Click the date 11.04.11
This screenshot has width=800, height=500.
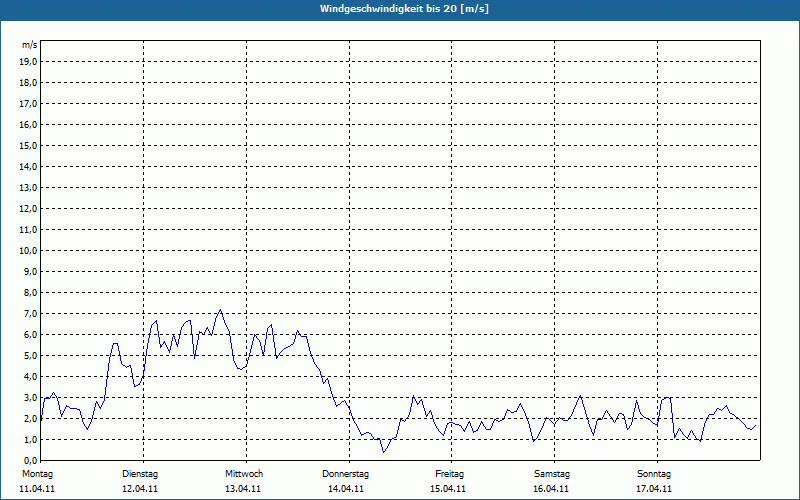(37, 489)
